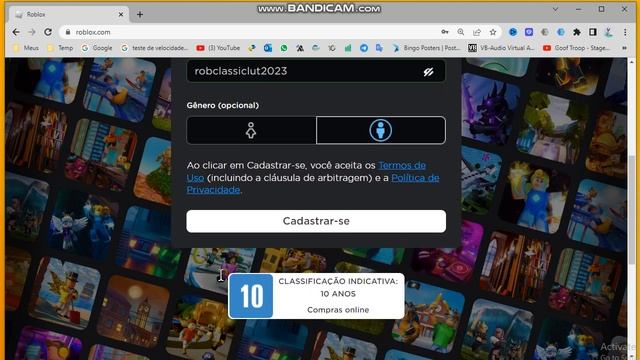The image size is (640, 360).
Task: Click the Cadastrar-se button
Action: 316,221
